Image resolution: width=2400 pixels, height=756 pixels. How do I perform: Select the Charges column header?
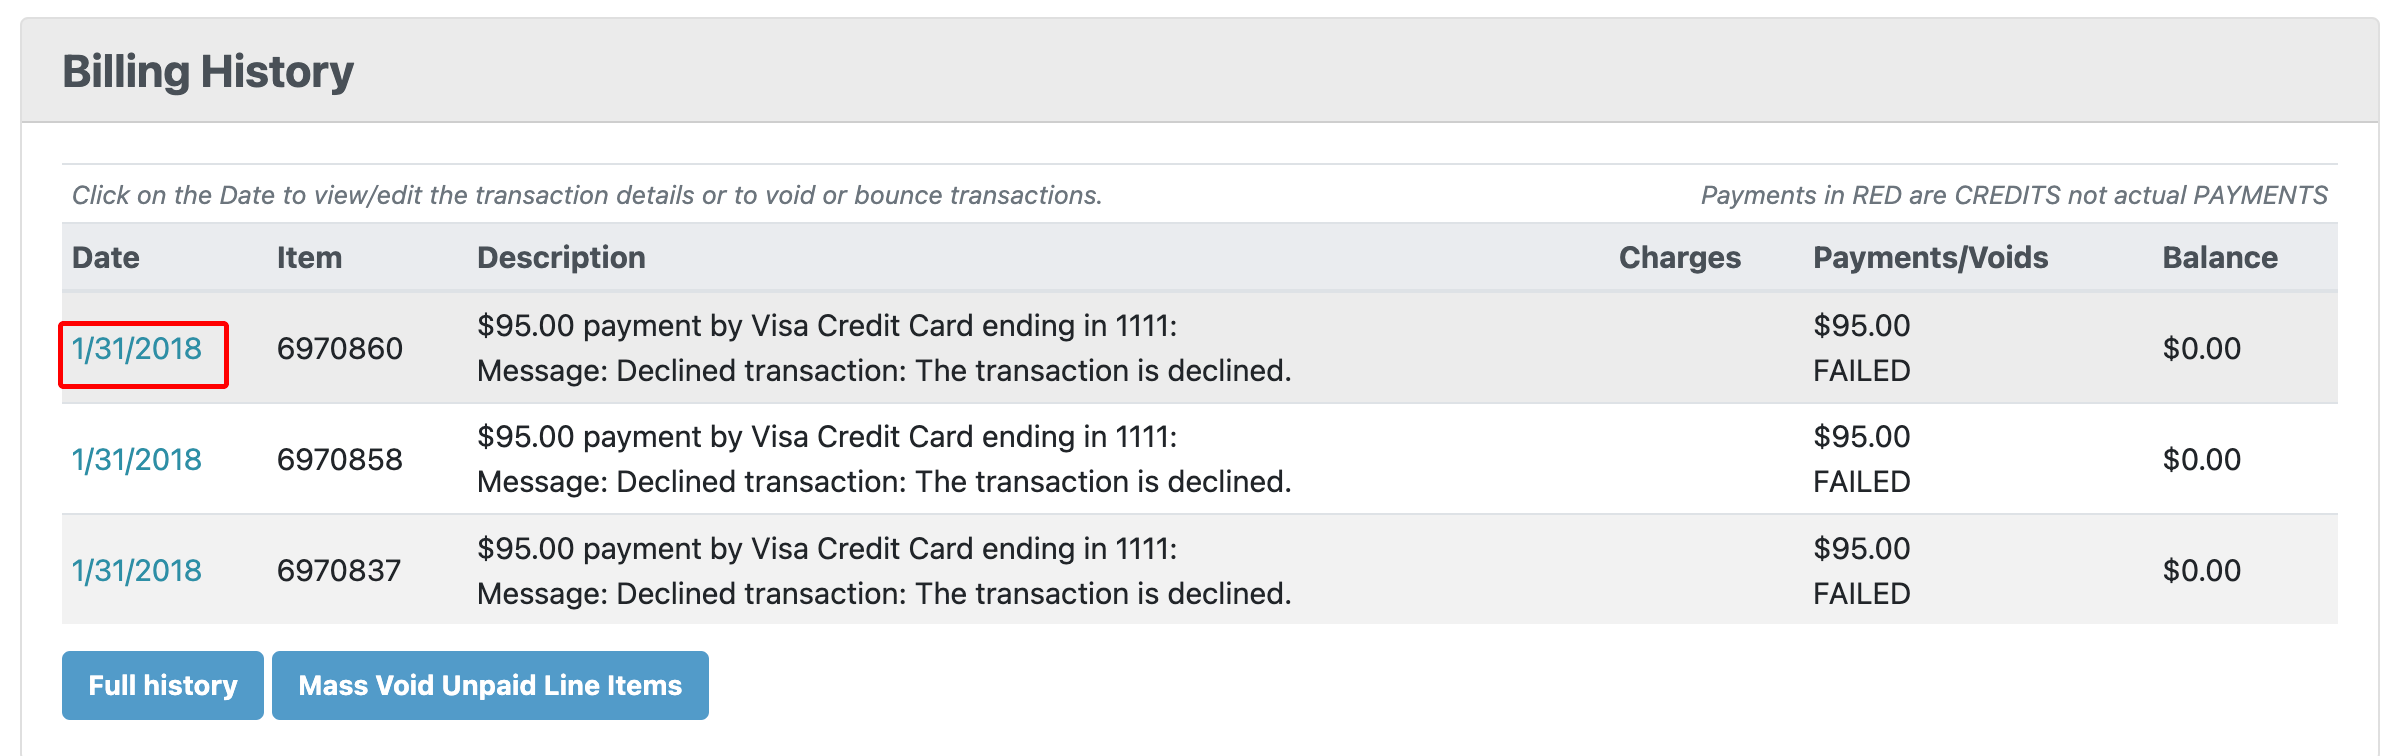coord(1680,258)
